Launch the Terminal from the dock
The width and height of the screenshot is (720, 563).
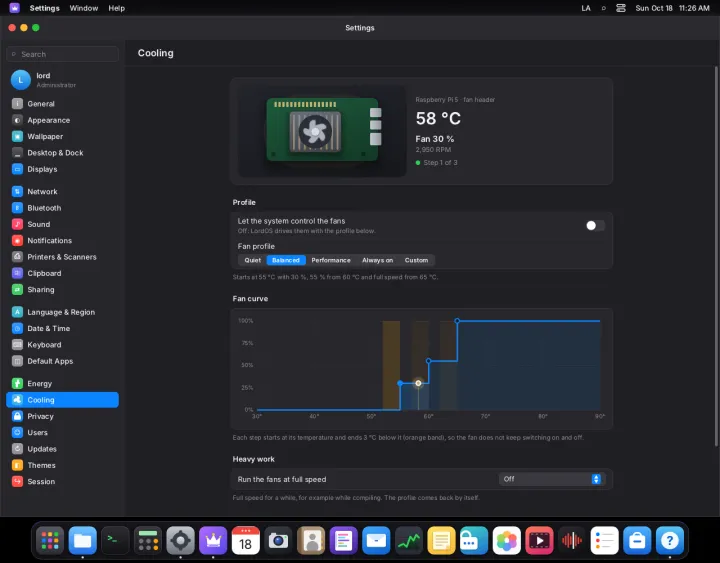[x=115, y=540]
